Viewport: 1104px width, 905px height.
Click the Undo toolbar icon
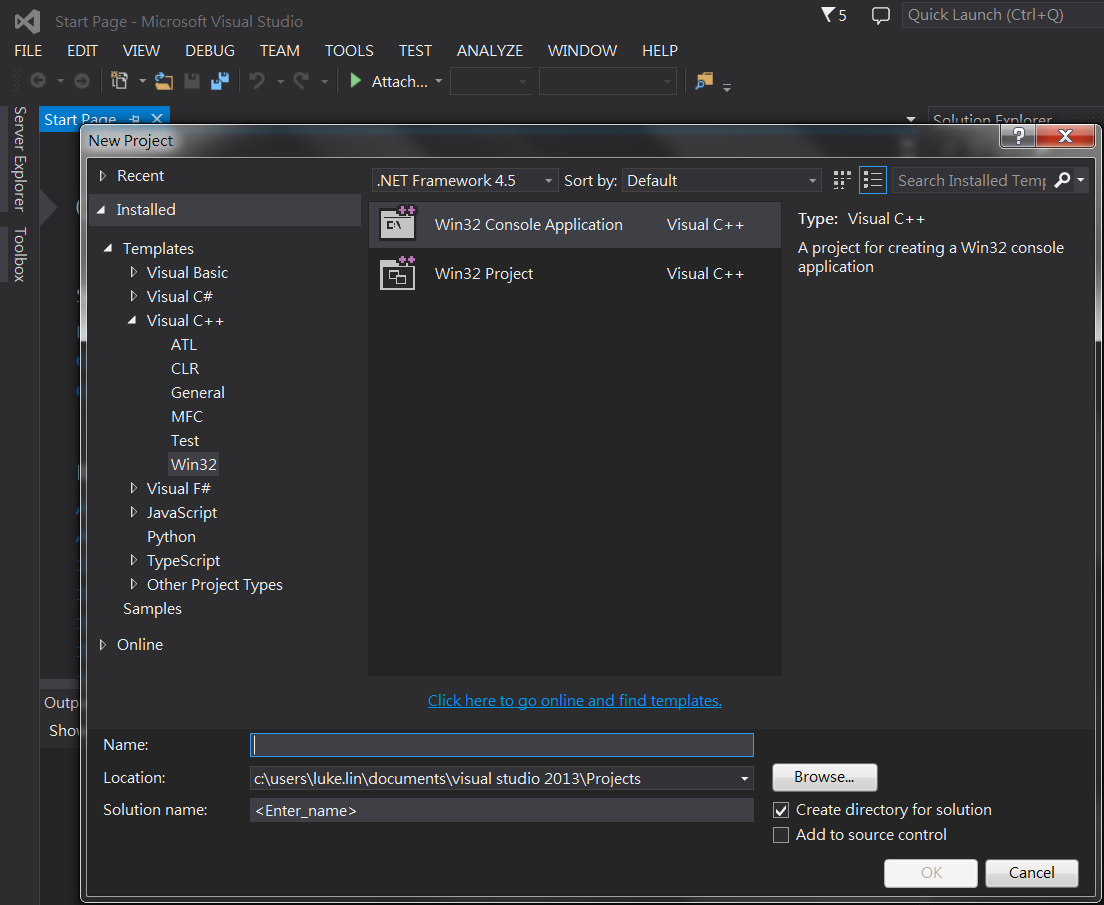pyautogui.click(x=257, y=82)
